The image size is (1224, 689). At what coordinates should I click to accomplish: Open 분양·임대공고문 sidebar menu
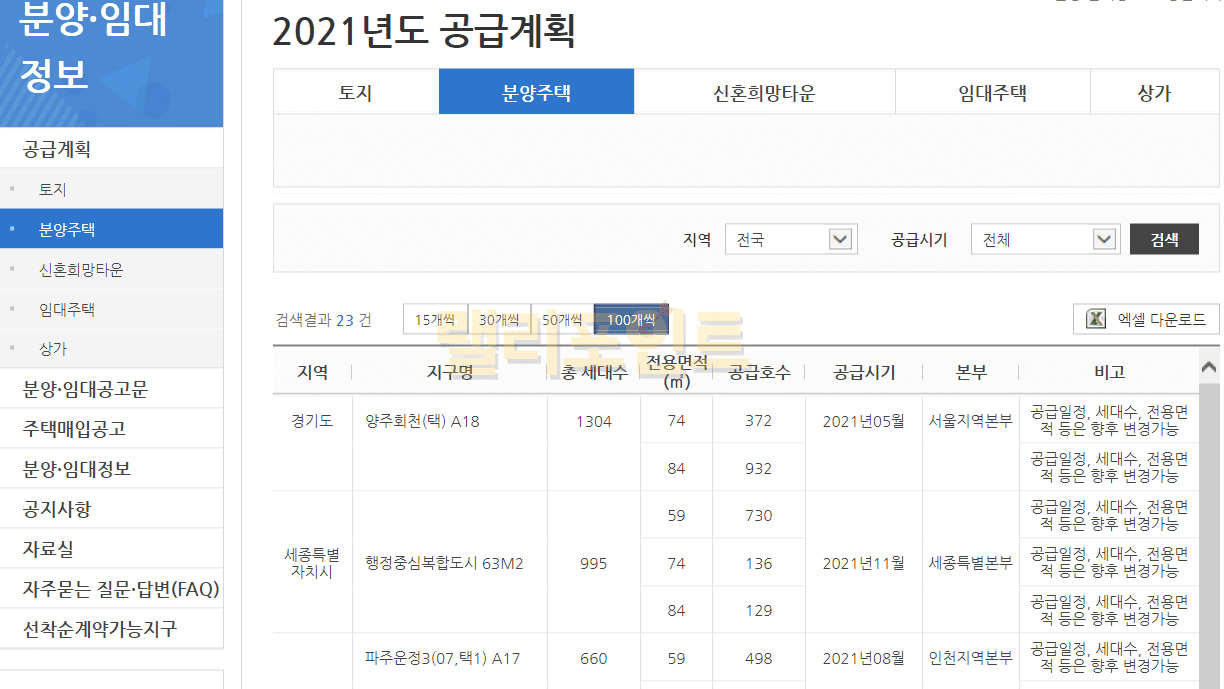pyautogui.click(x=111, y=389)
